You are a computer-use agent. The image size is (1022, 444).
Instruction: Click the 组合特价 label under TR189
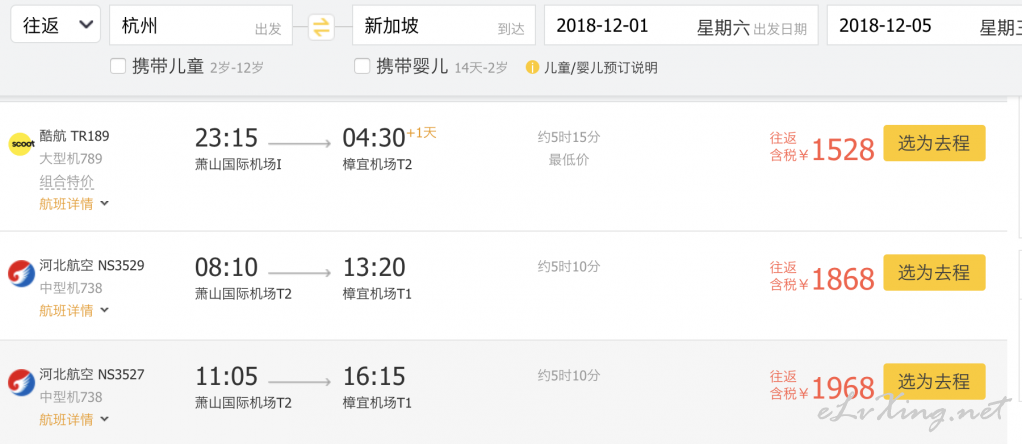66,182
